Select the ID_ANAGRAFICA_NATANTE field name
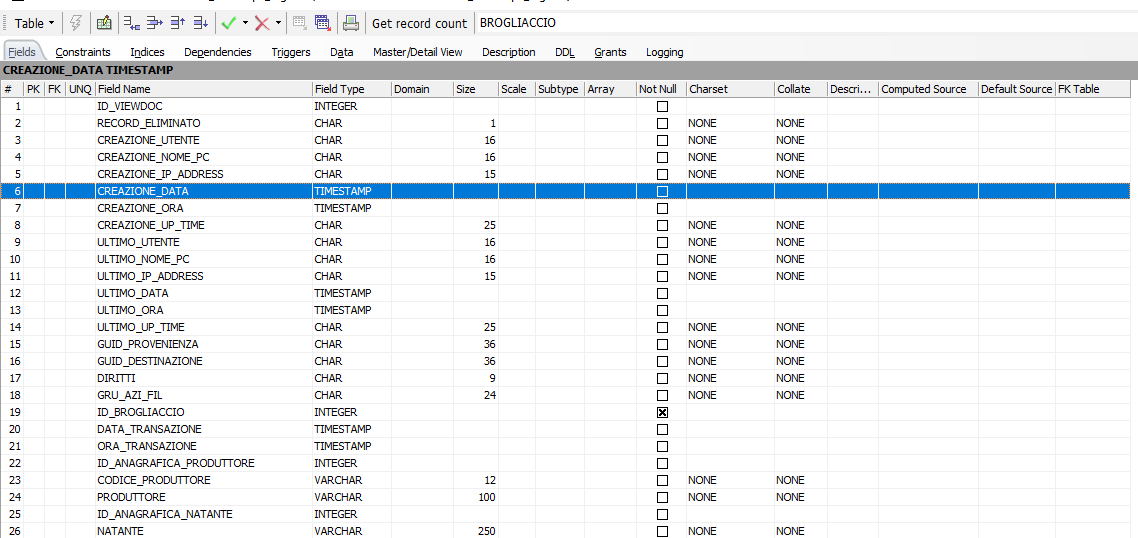Screen dimensions: 1138x538 tap(165, 514)
